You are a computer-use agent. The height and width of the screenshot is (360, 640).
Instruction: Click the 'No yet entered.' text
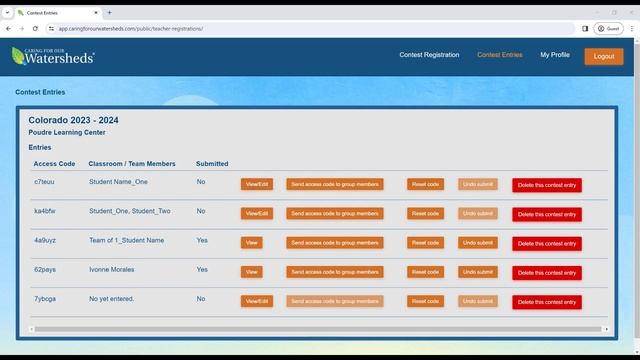111,299
